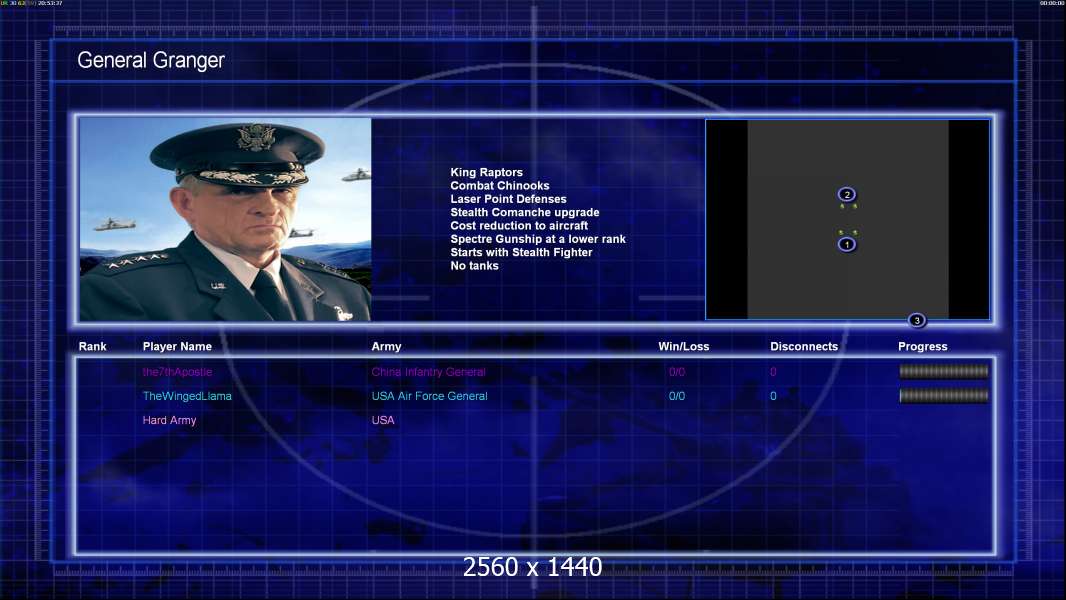The image size is (1066, 600).
Task: Click the USA army of Hard Army
Action: [x=383, y=420]
